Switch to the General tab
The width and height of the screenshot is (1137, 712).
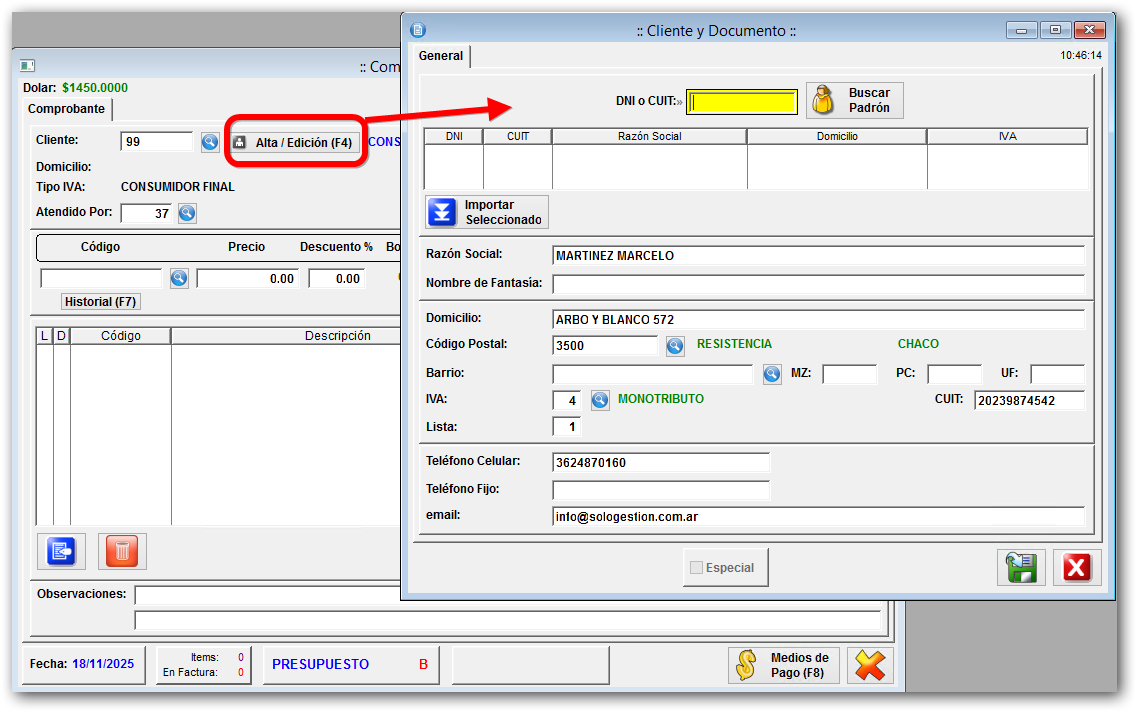[440, 56]
